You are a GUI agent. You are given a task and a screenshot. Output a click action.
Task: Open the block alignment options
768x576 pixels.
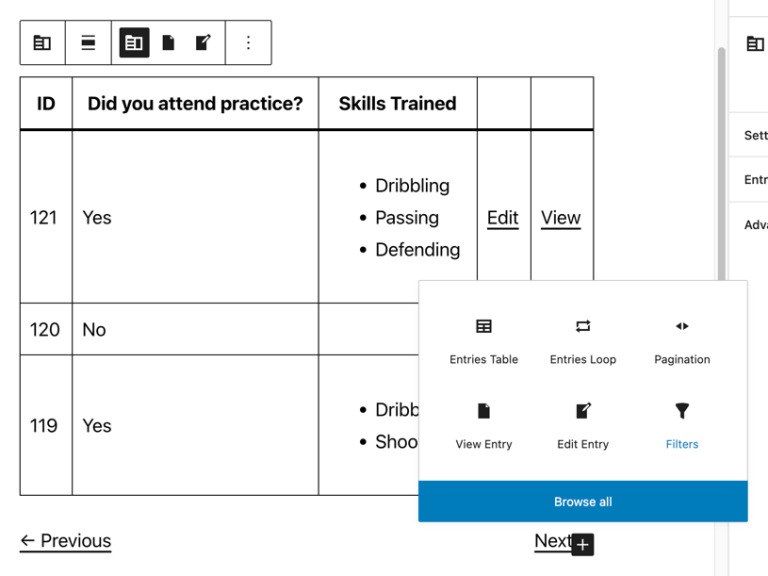pos(88,43)
